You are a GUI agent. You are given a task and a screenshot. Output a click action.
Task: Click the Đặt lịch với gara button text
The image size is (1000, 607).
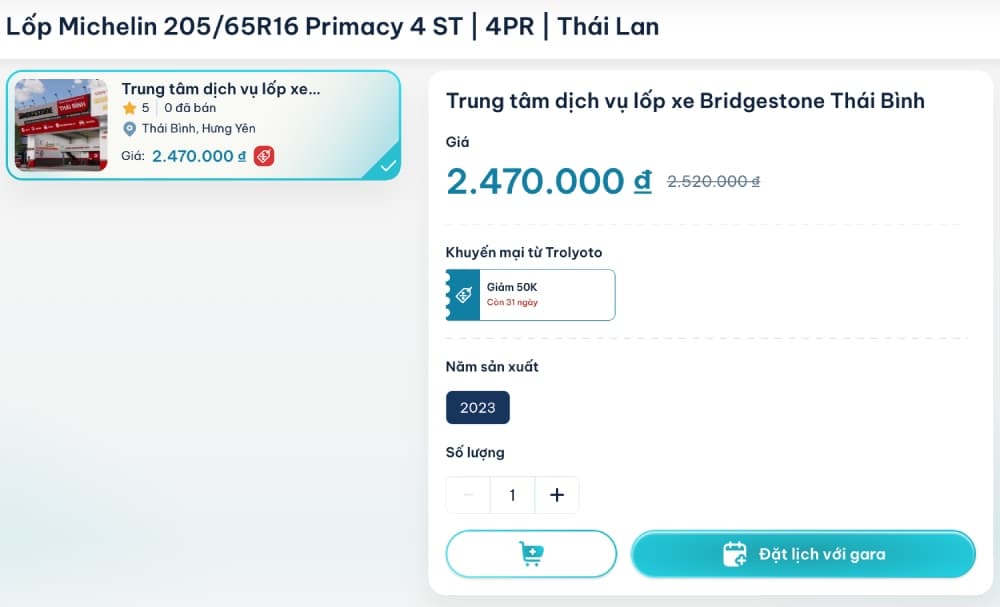pyautogui.click(x=822, y=554)
